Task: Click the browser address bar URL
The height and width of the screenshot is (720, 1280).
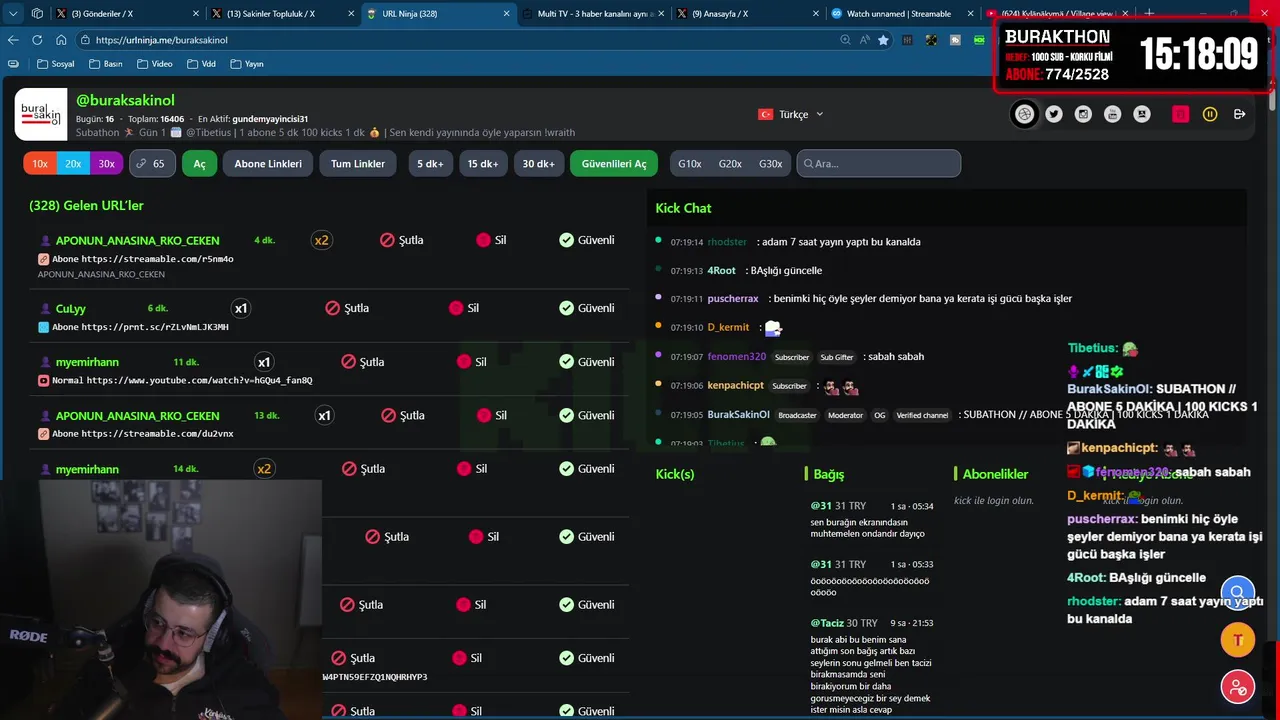Action: pos(162,40)
